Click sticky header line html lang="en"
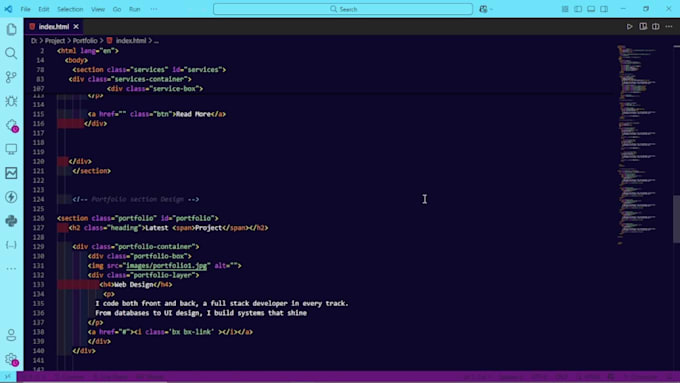Viewport: 680px width, 383px height. [x=88, y=51]
